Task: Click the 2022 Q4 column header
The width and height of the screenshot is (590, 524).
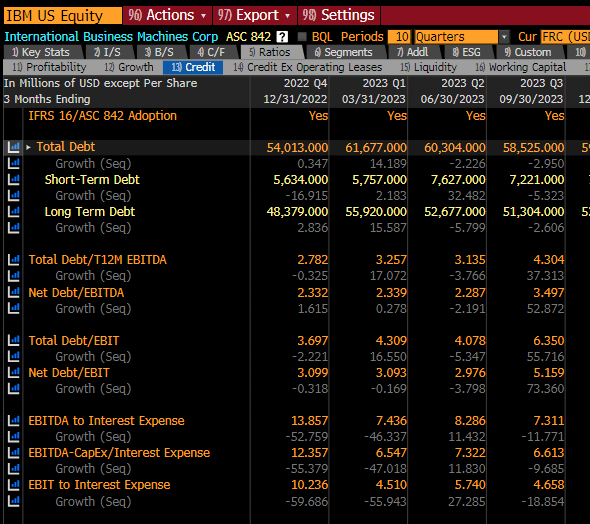Action: pos(305,83)
